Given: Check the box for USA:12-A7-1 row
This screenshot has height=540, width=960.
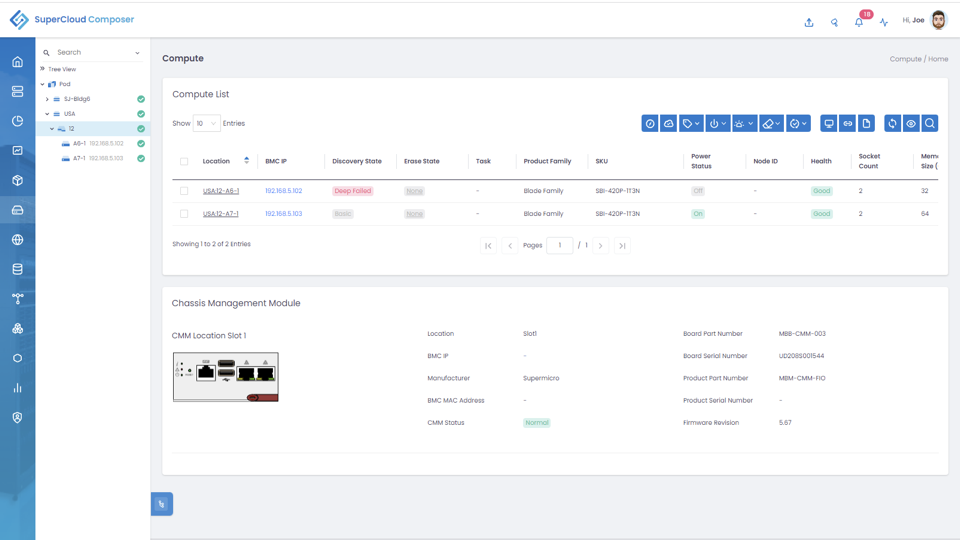Looking at the screenshot, I should [184, 214].
